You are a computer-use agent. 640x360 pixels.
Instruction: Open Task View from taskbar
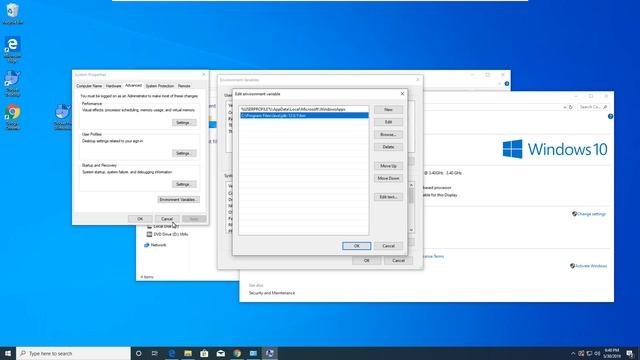[x=155, y=353]
